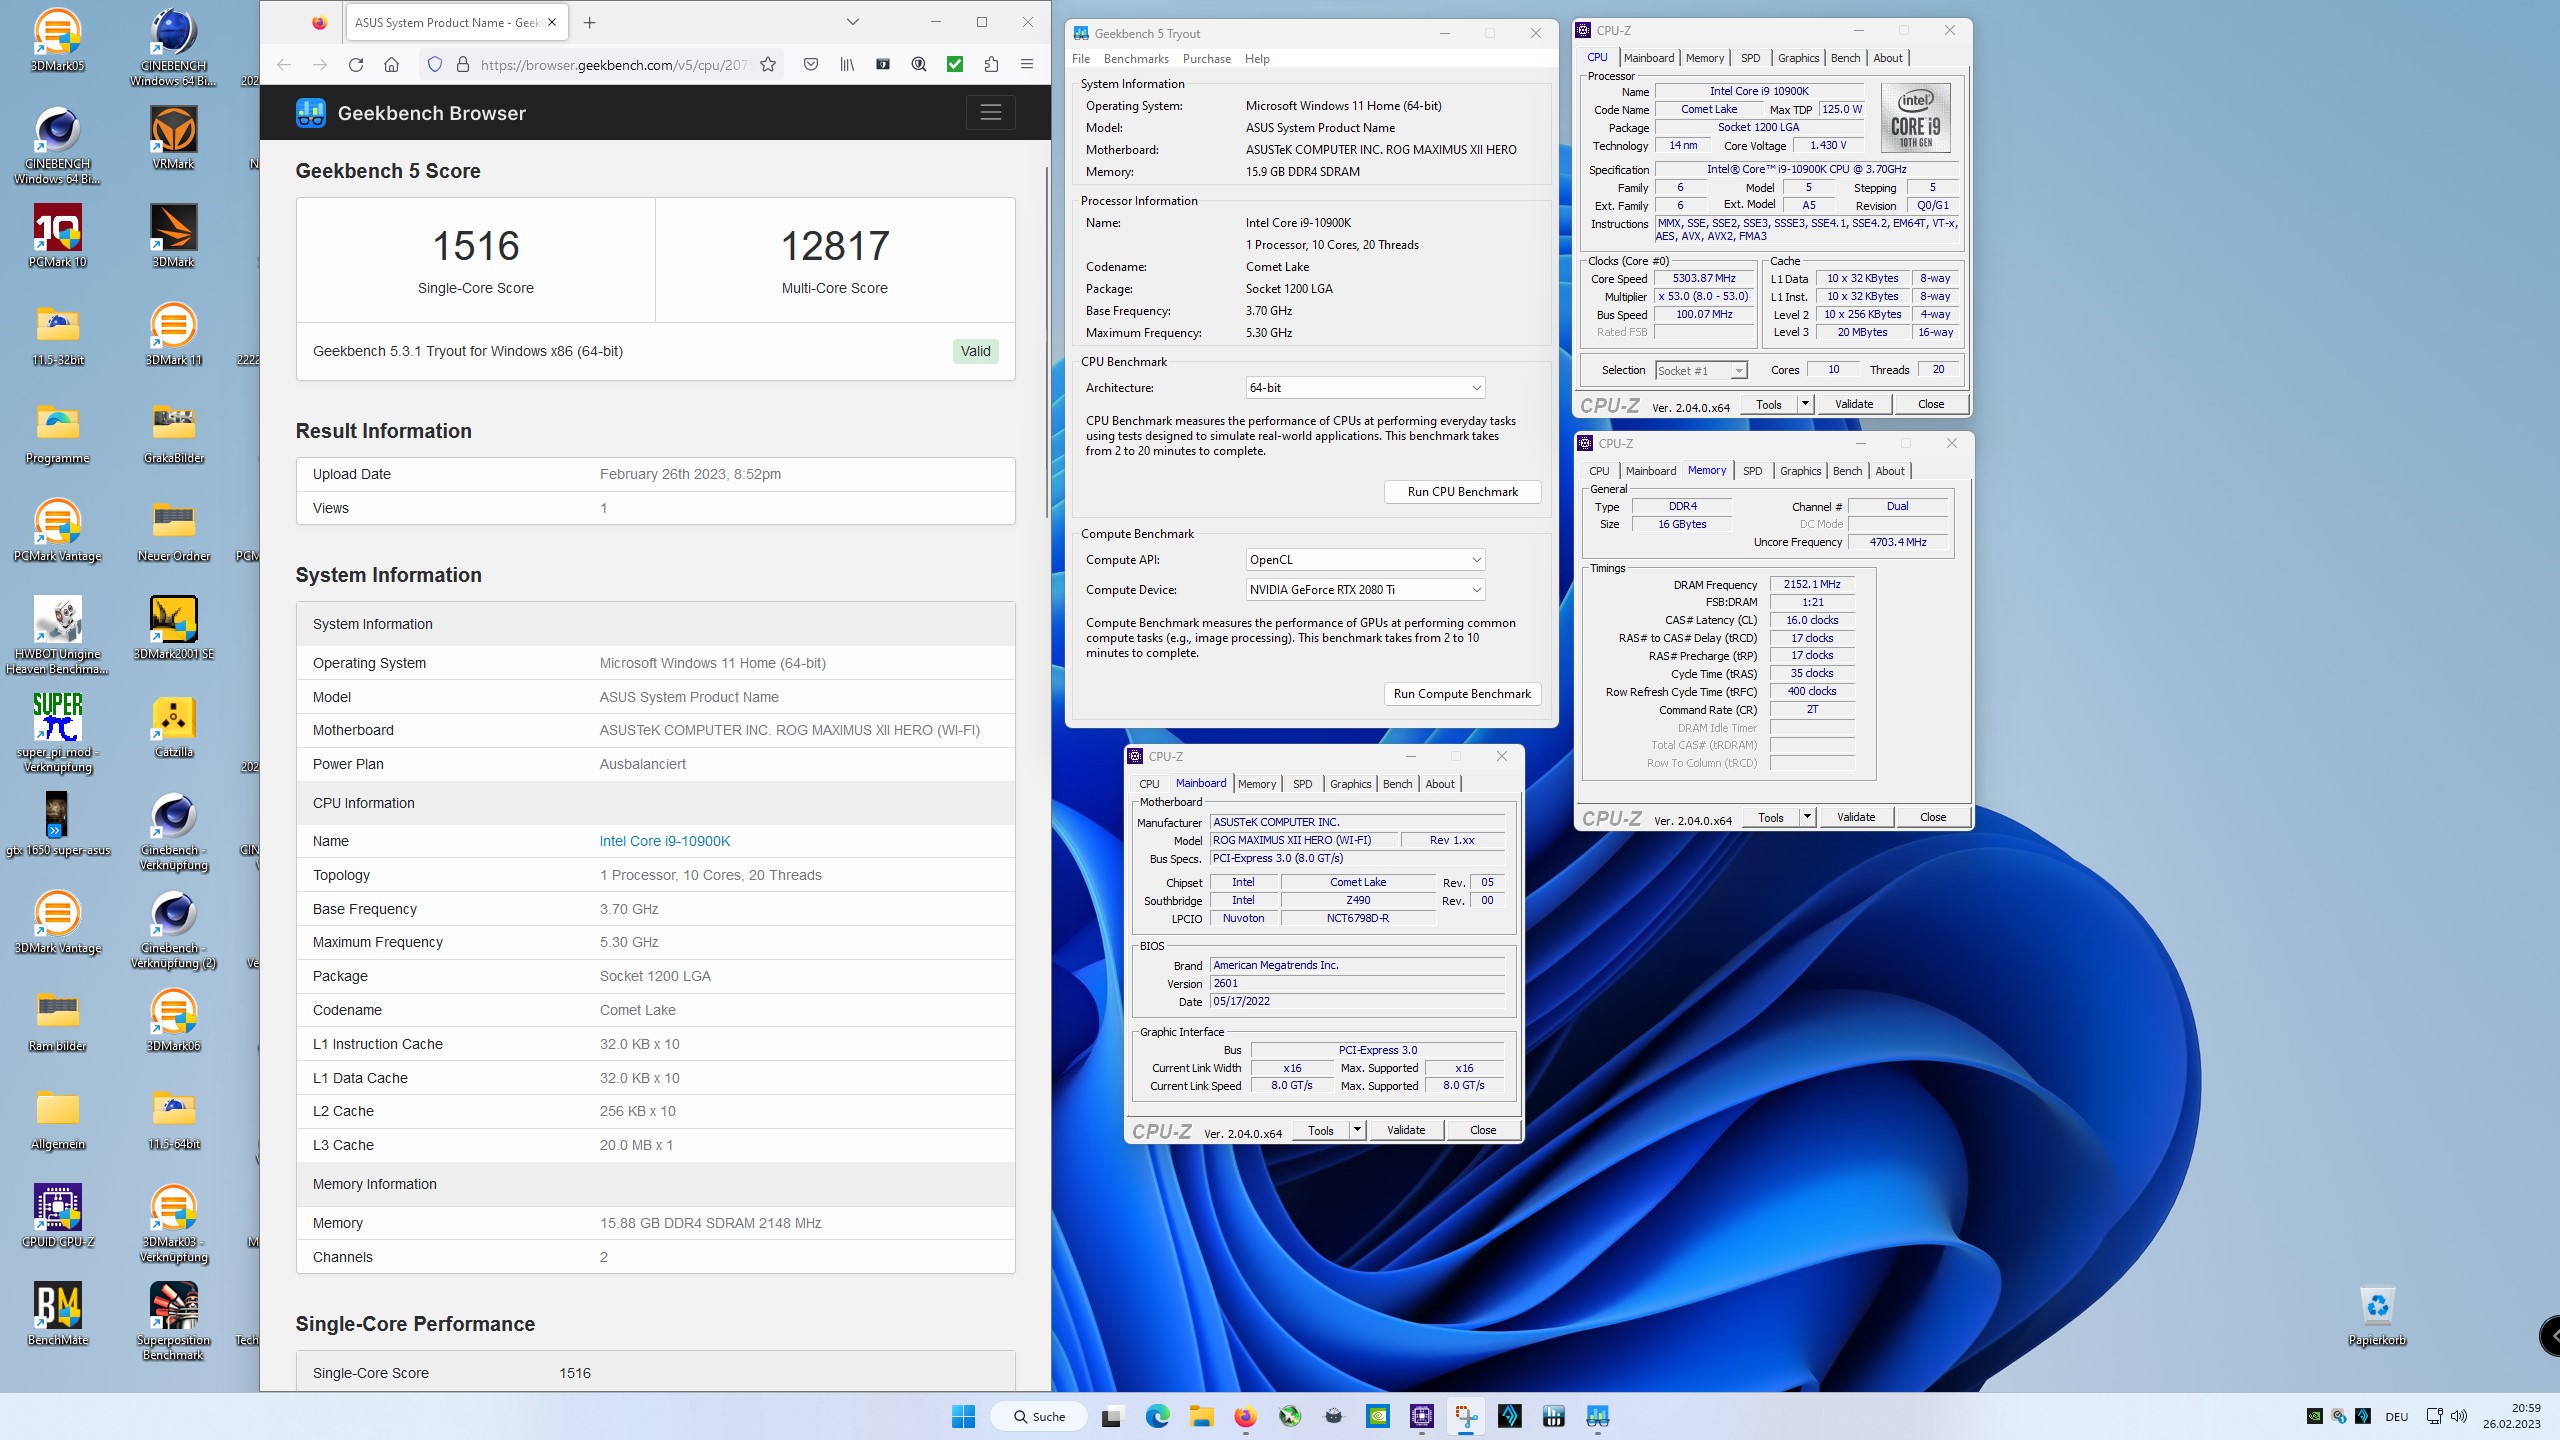Image resolution: width=2560 pixels, height=1440 pixels.
Task: Click Run Compute Benchmark button
Action: 1462,694
